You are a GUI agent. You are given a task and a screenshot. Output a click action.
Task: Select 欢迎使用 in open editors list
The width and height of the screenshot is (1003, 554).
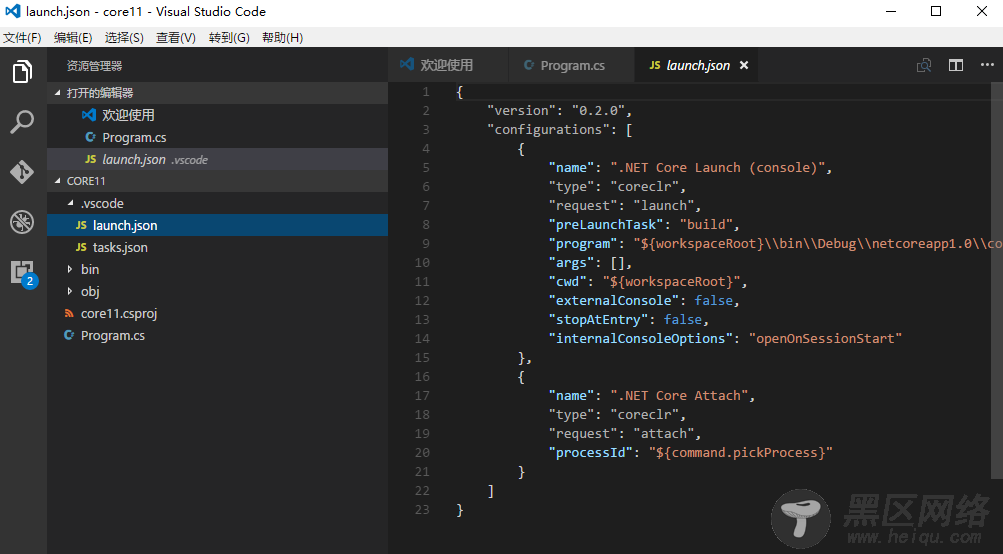(x=217, y=115)
